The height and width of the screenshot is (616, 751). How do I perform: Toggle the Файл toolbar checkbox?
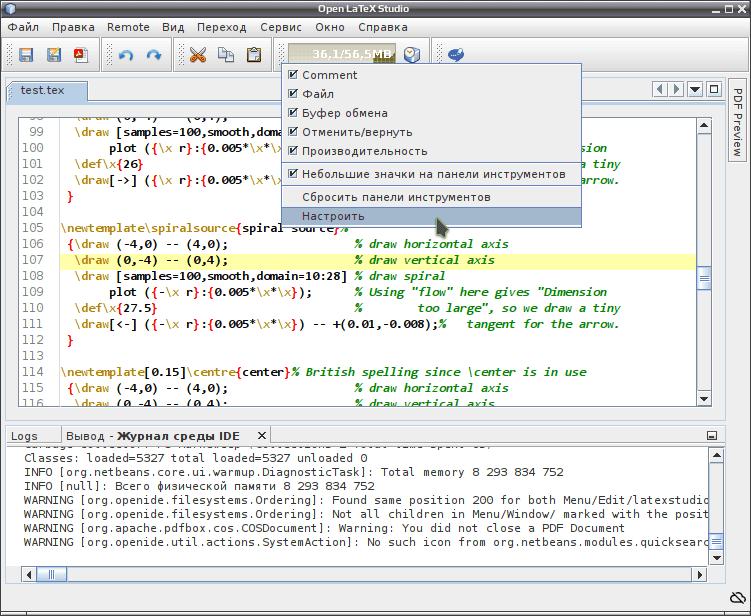click(x=293, y=94)
